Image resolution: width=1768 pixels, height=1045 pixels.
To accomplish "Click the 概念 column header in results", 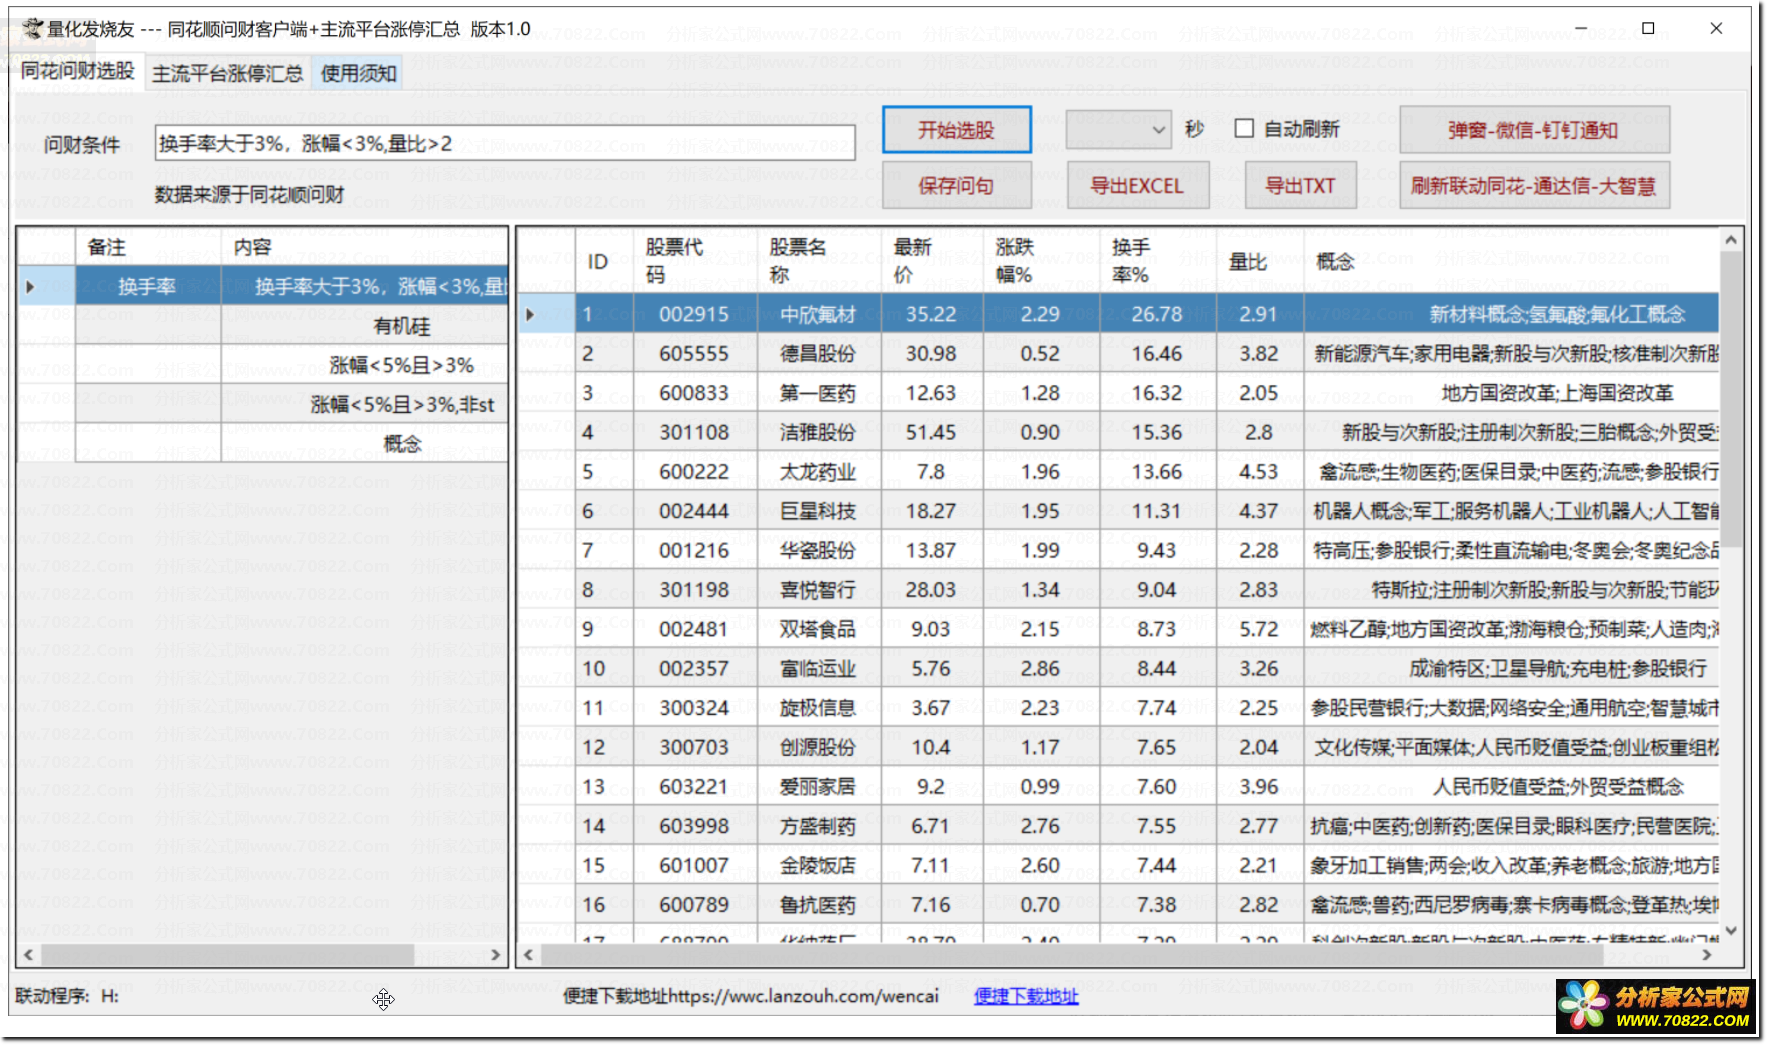I will coord(1510,261).
